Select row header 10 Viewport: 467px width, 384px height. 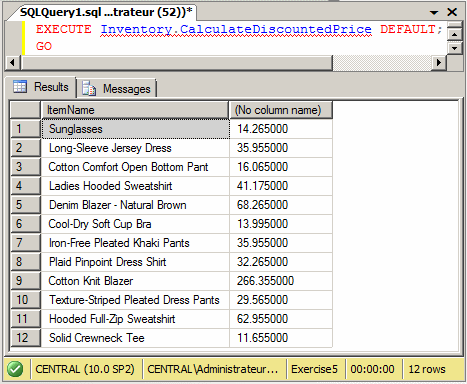[x=25, y=300]
